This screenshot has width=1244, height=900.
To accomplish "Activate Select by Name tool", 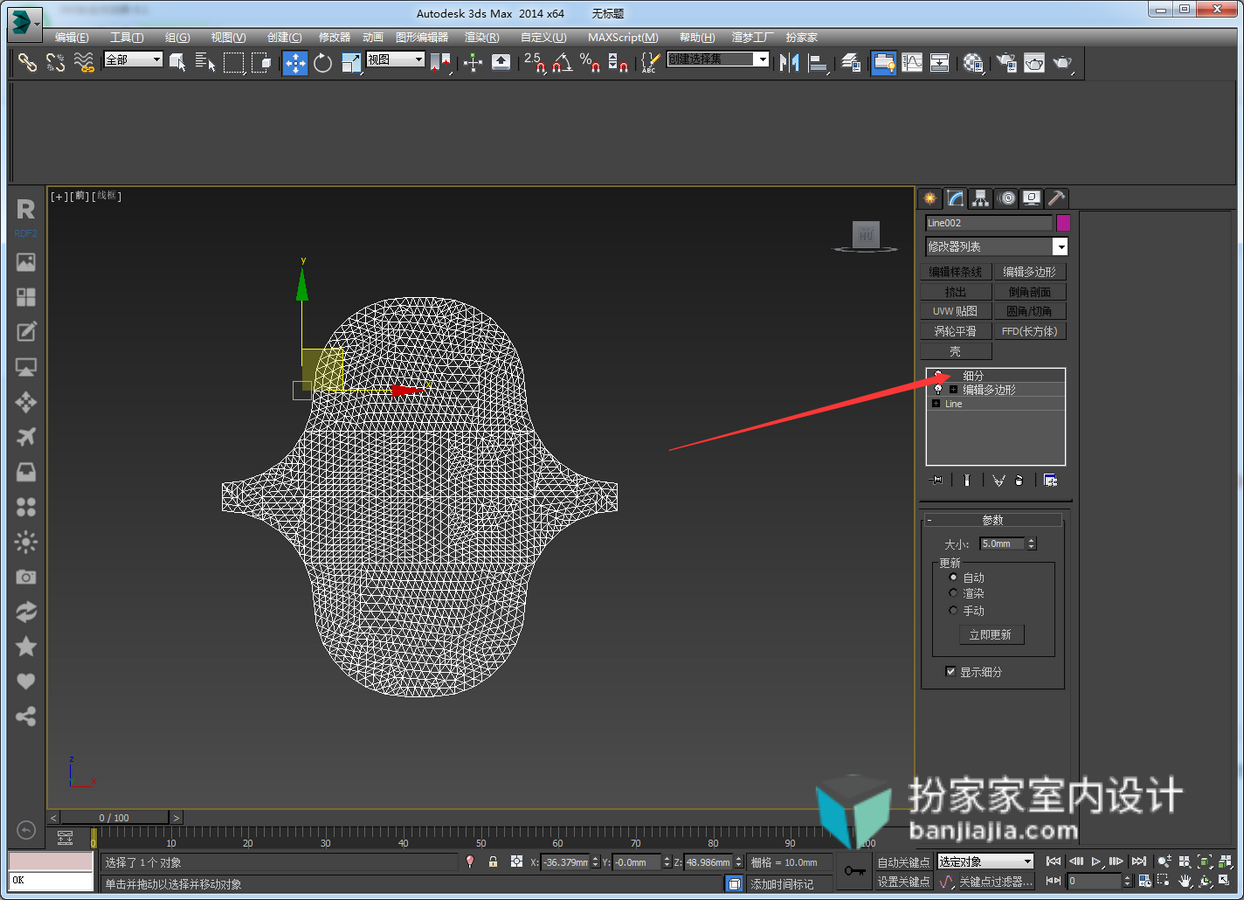I will click(205, 62).
